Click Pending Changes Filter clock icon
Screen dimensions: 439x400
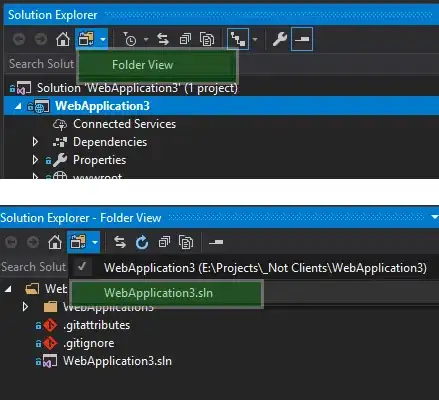[130, 39]
